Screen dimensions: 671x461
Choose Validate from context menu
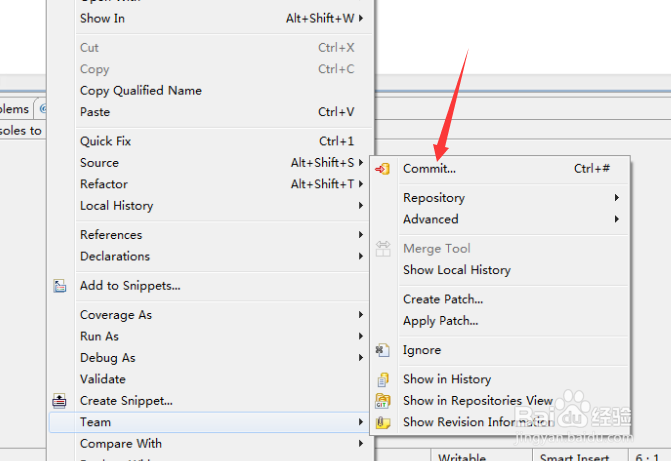[x=210, y=379]
